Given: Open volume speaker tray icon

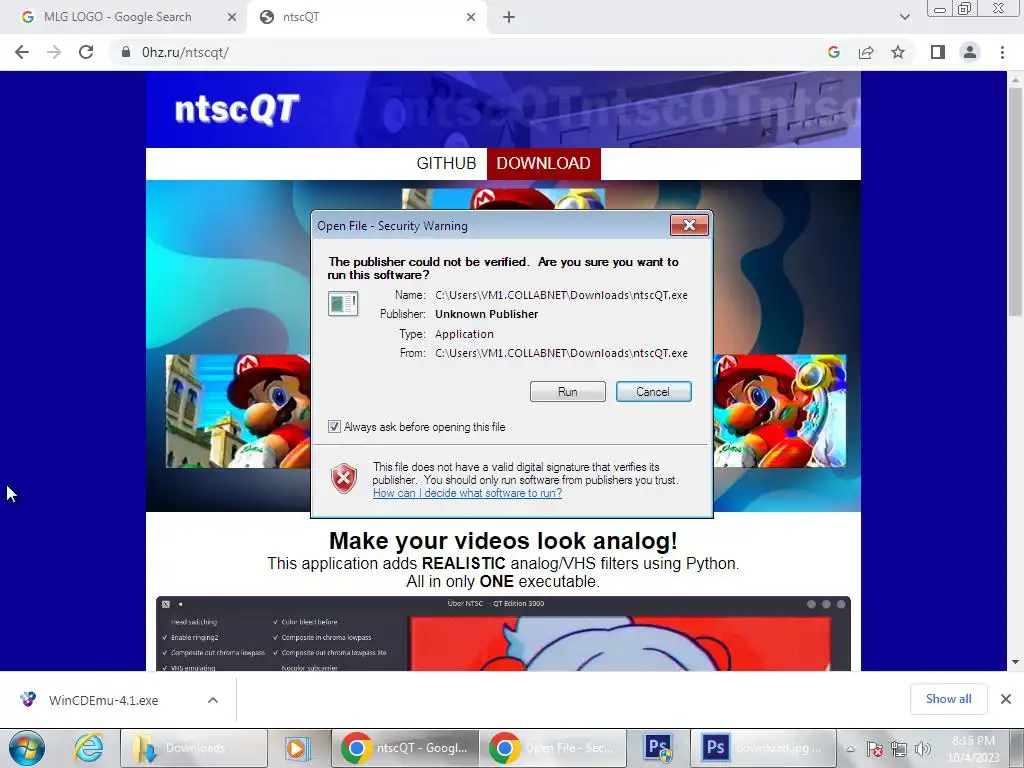Looking at the screenshot, I should [x=923, y=749].
